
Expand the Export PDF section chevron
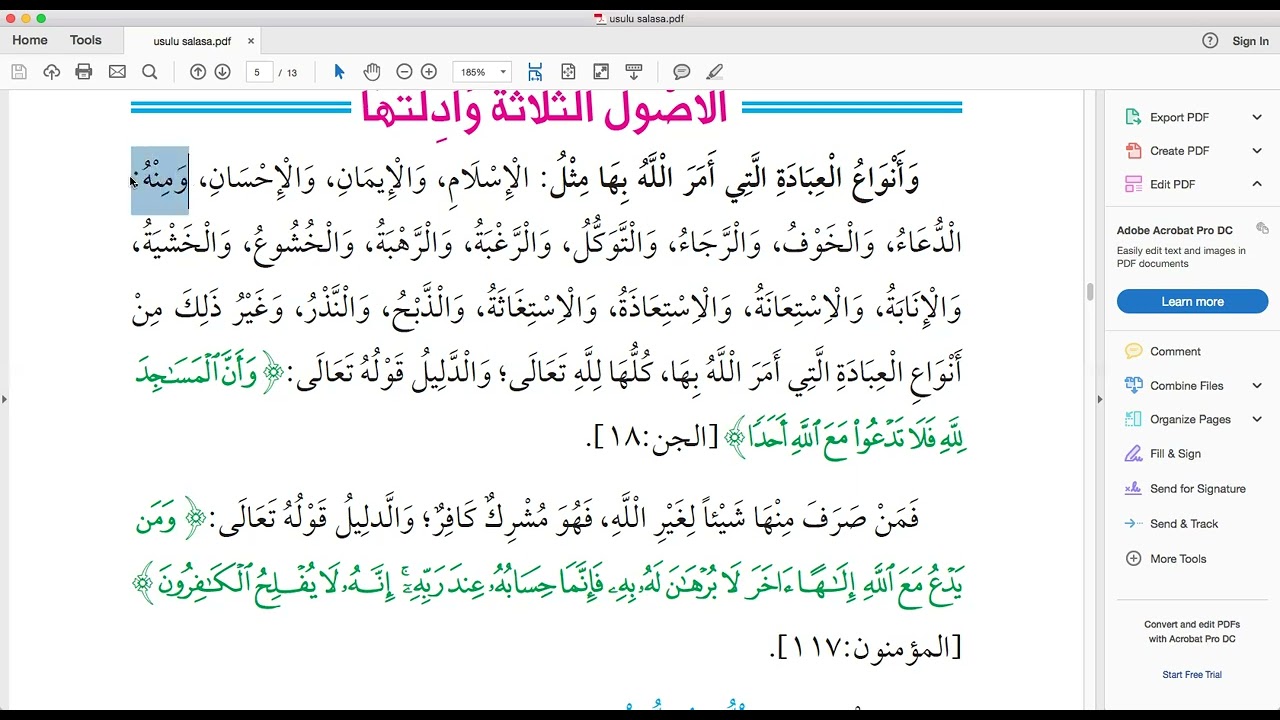(1257, 117)
